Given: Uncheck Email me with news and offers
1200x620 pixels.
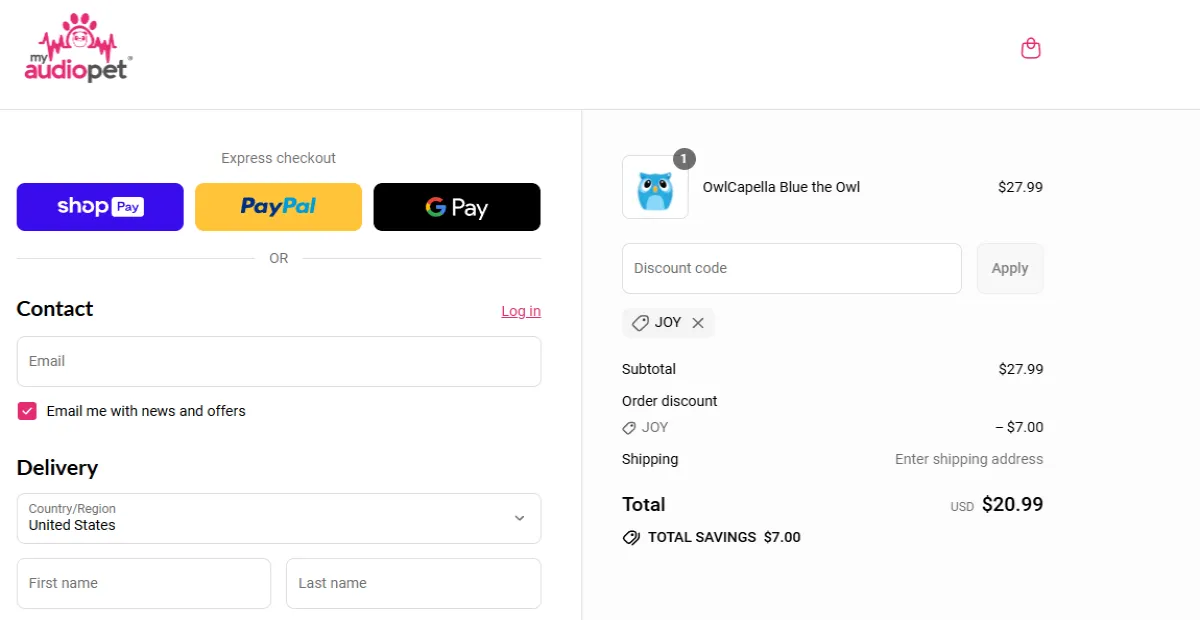Looking at the screenshot, I should click(x=27, y=411).
